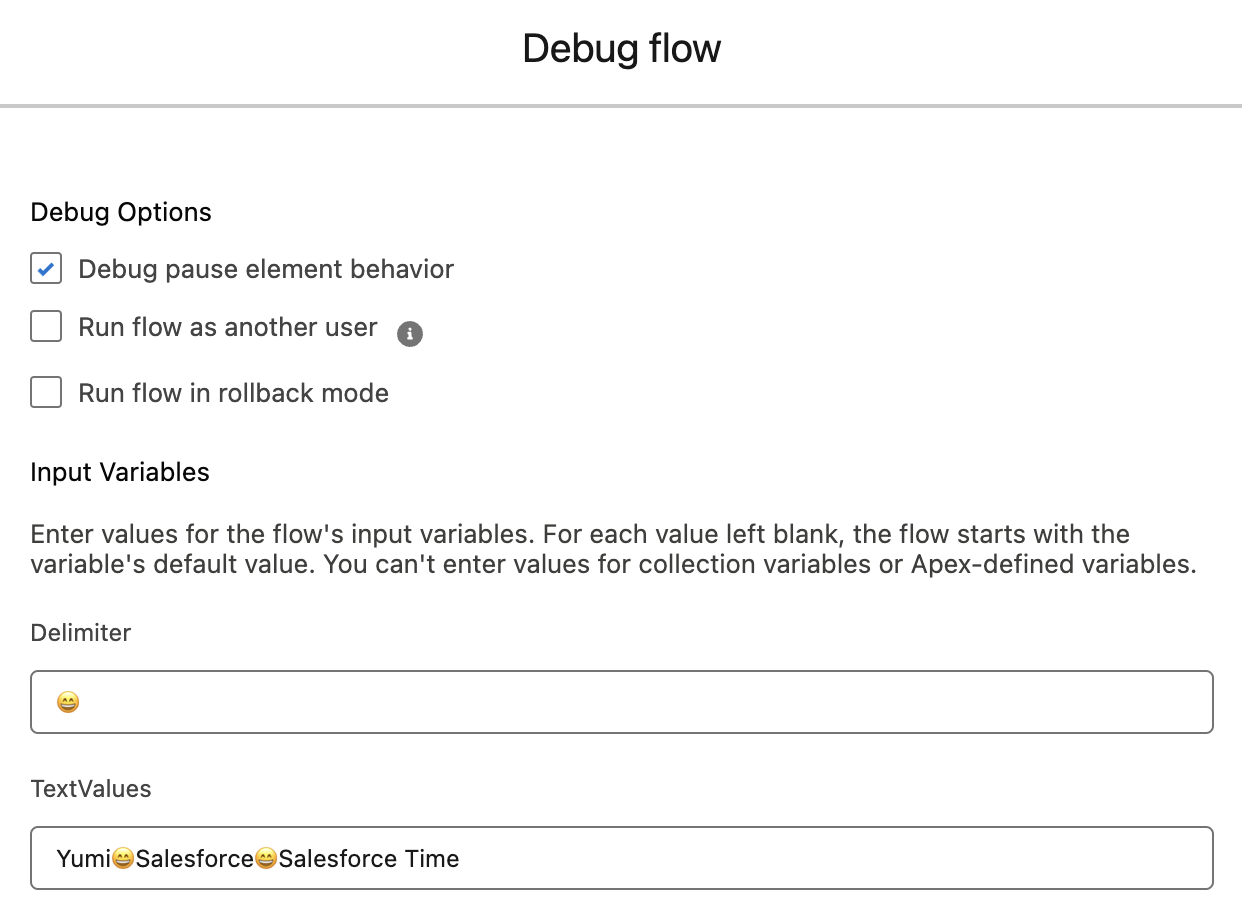1242x920 pixels.
Task: Click the Delimiter field label
Action: 80,633
